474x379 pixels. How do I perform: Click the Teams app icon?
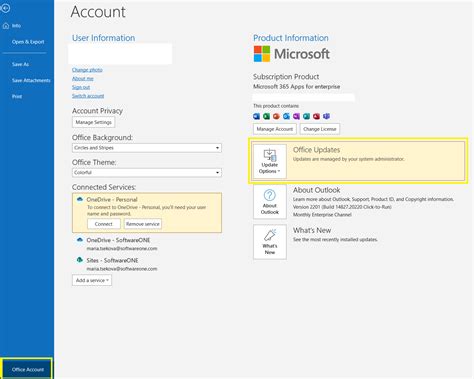[x=326, y=116]
